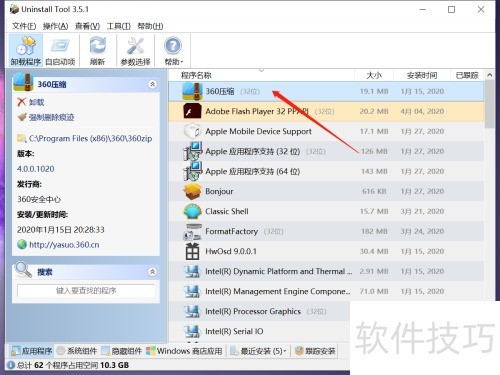The width and height of the screenshot is (500, 375).
Task: Open the 帮助(H) menu
Action: 150,26
